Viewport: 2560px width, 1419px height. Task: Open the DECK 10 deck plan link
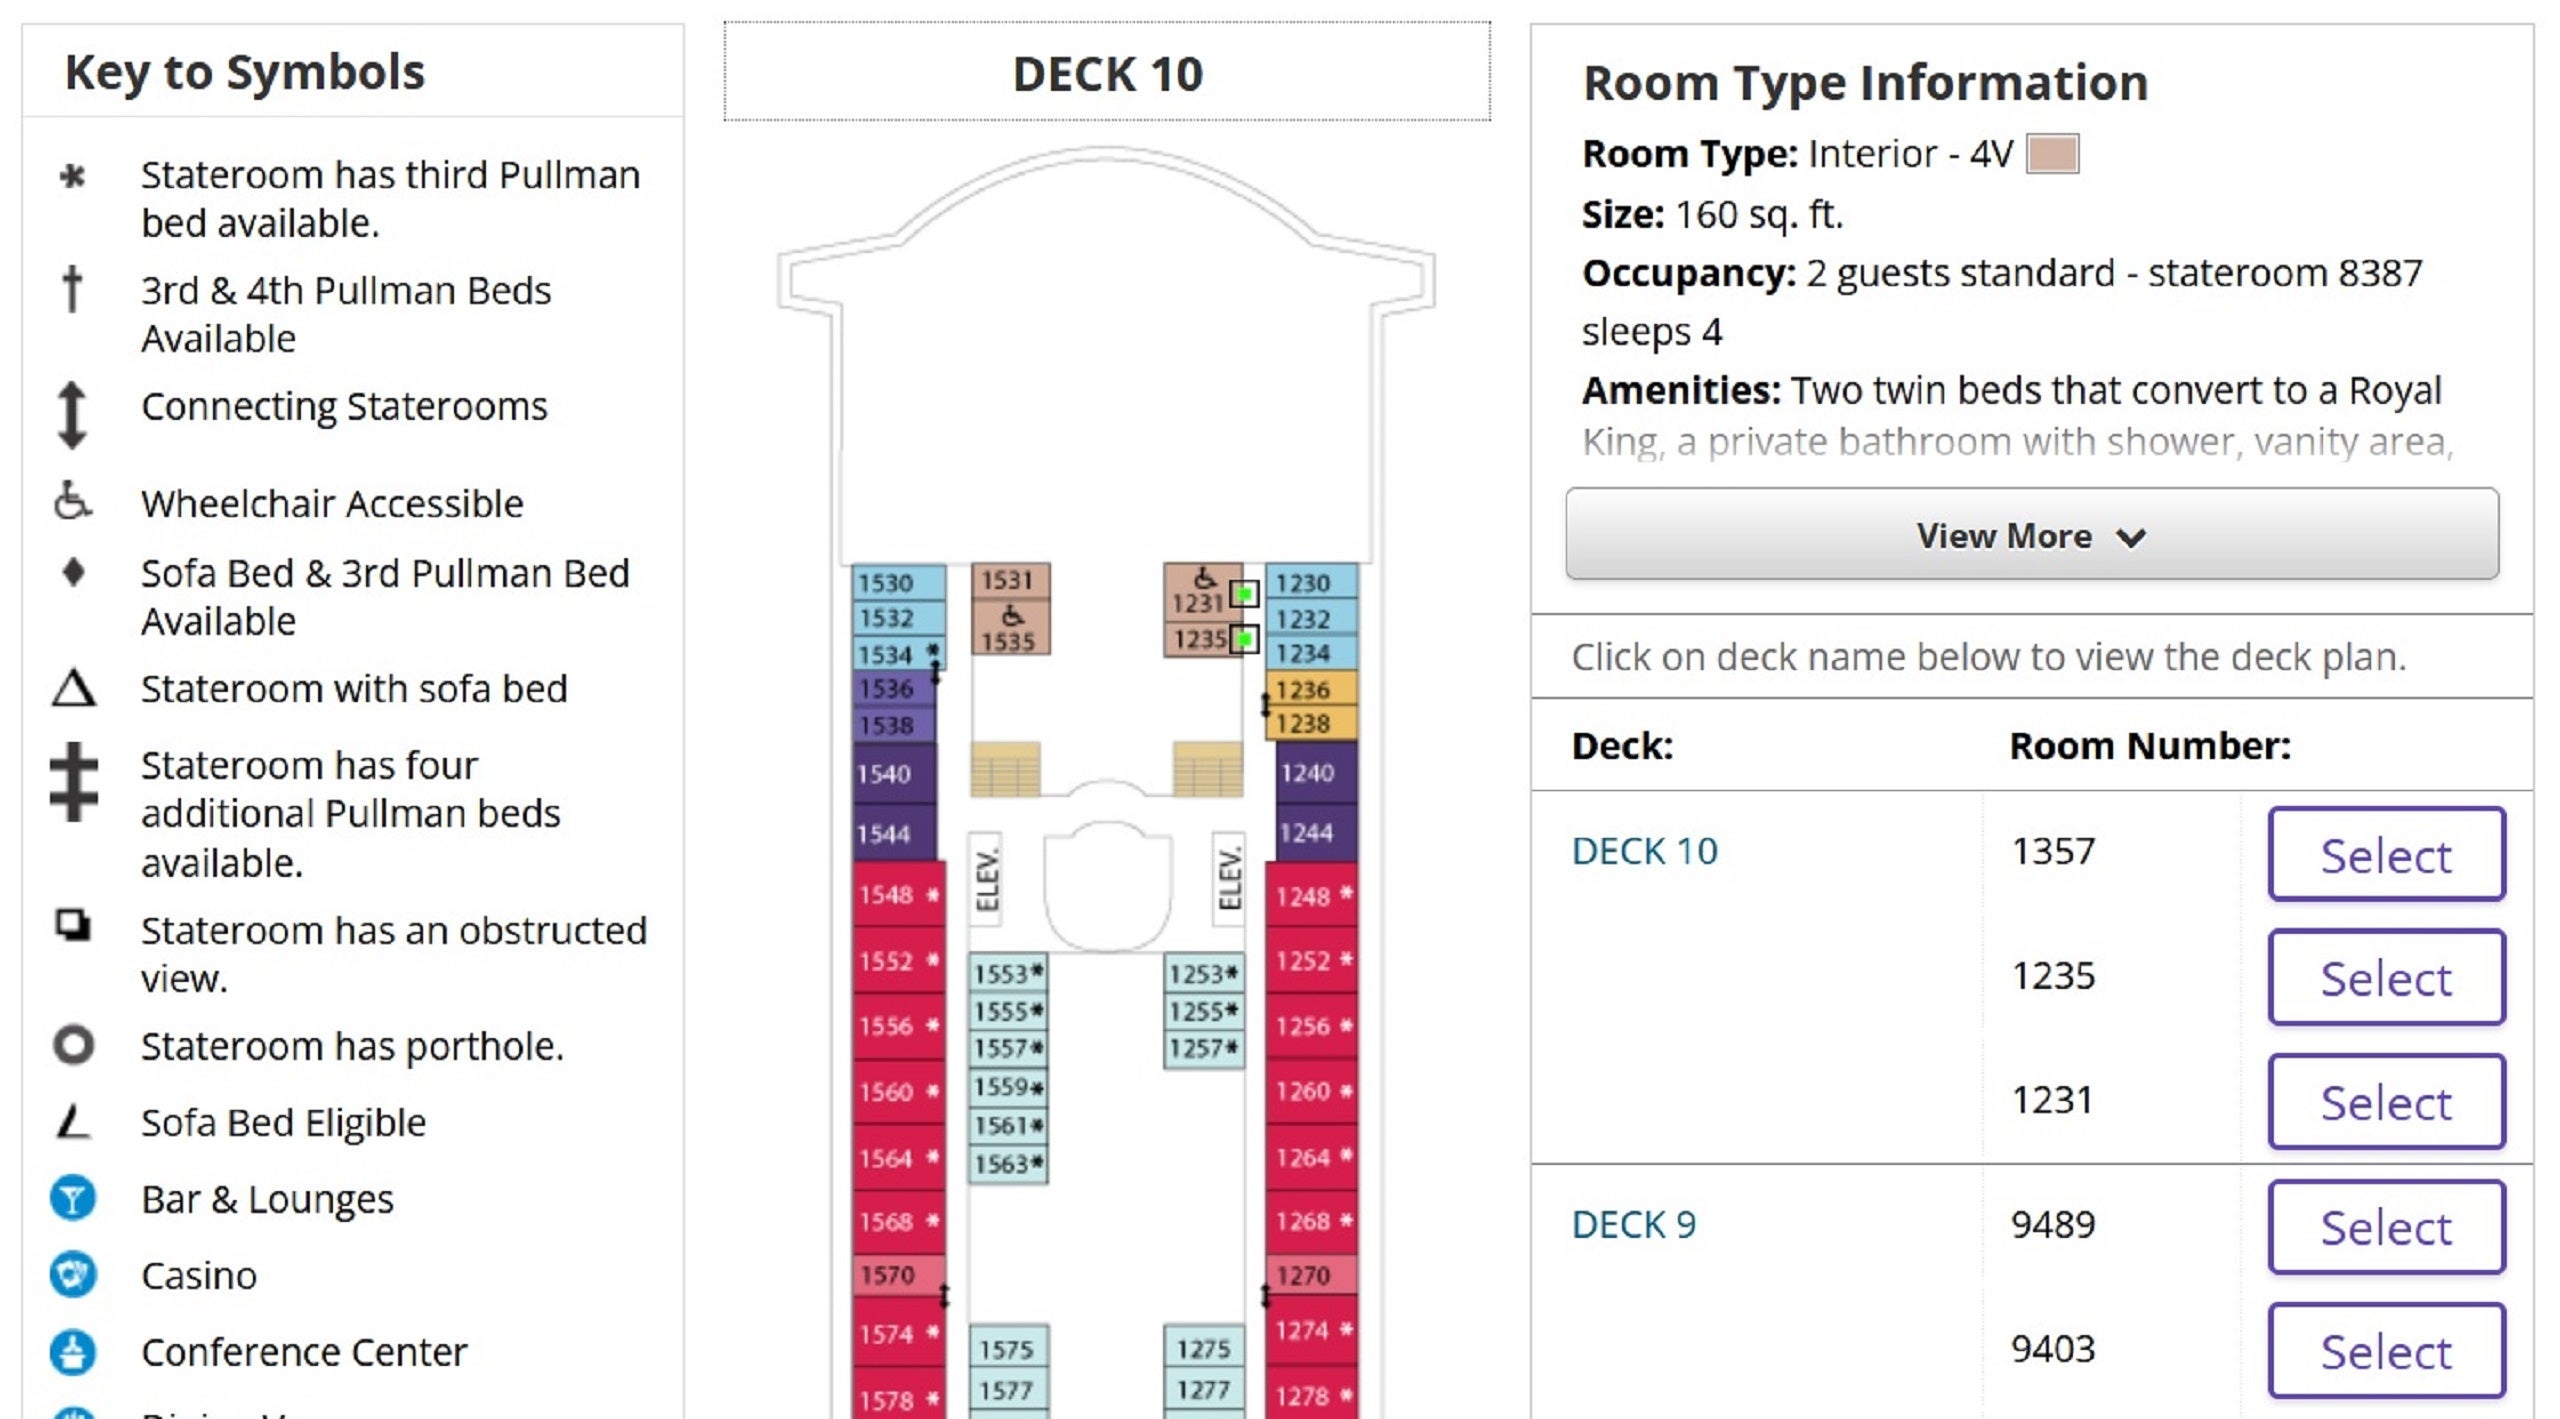coord(1645,851)
